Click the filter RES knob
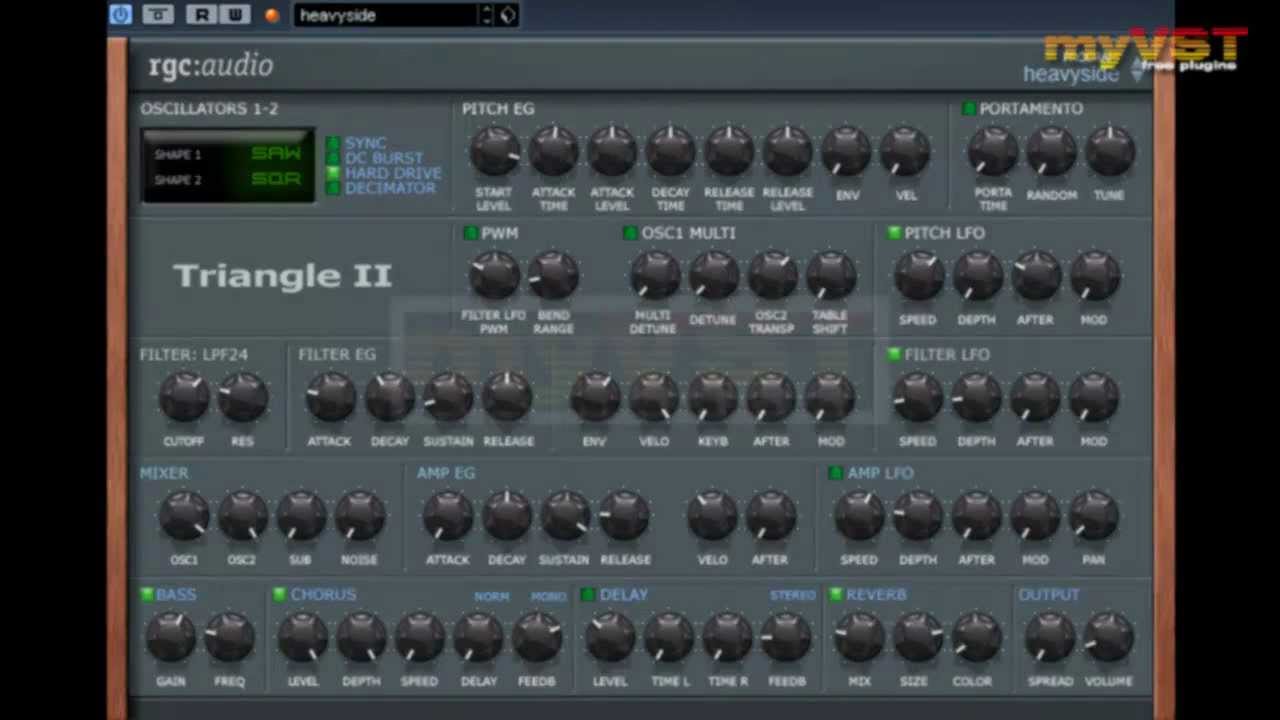 (x=243, y=397)
